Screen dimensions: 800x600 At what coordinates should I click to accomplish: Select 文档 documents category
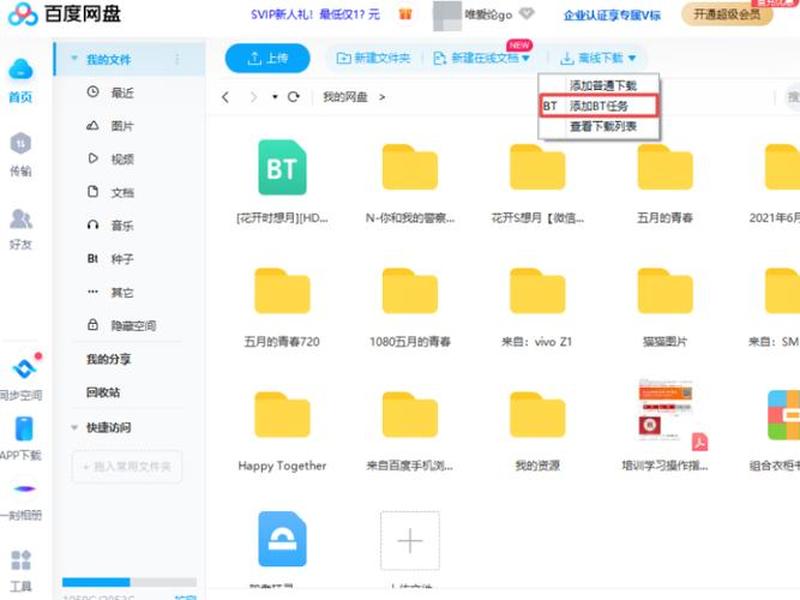click(x=122, y=192)
